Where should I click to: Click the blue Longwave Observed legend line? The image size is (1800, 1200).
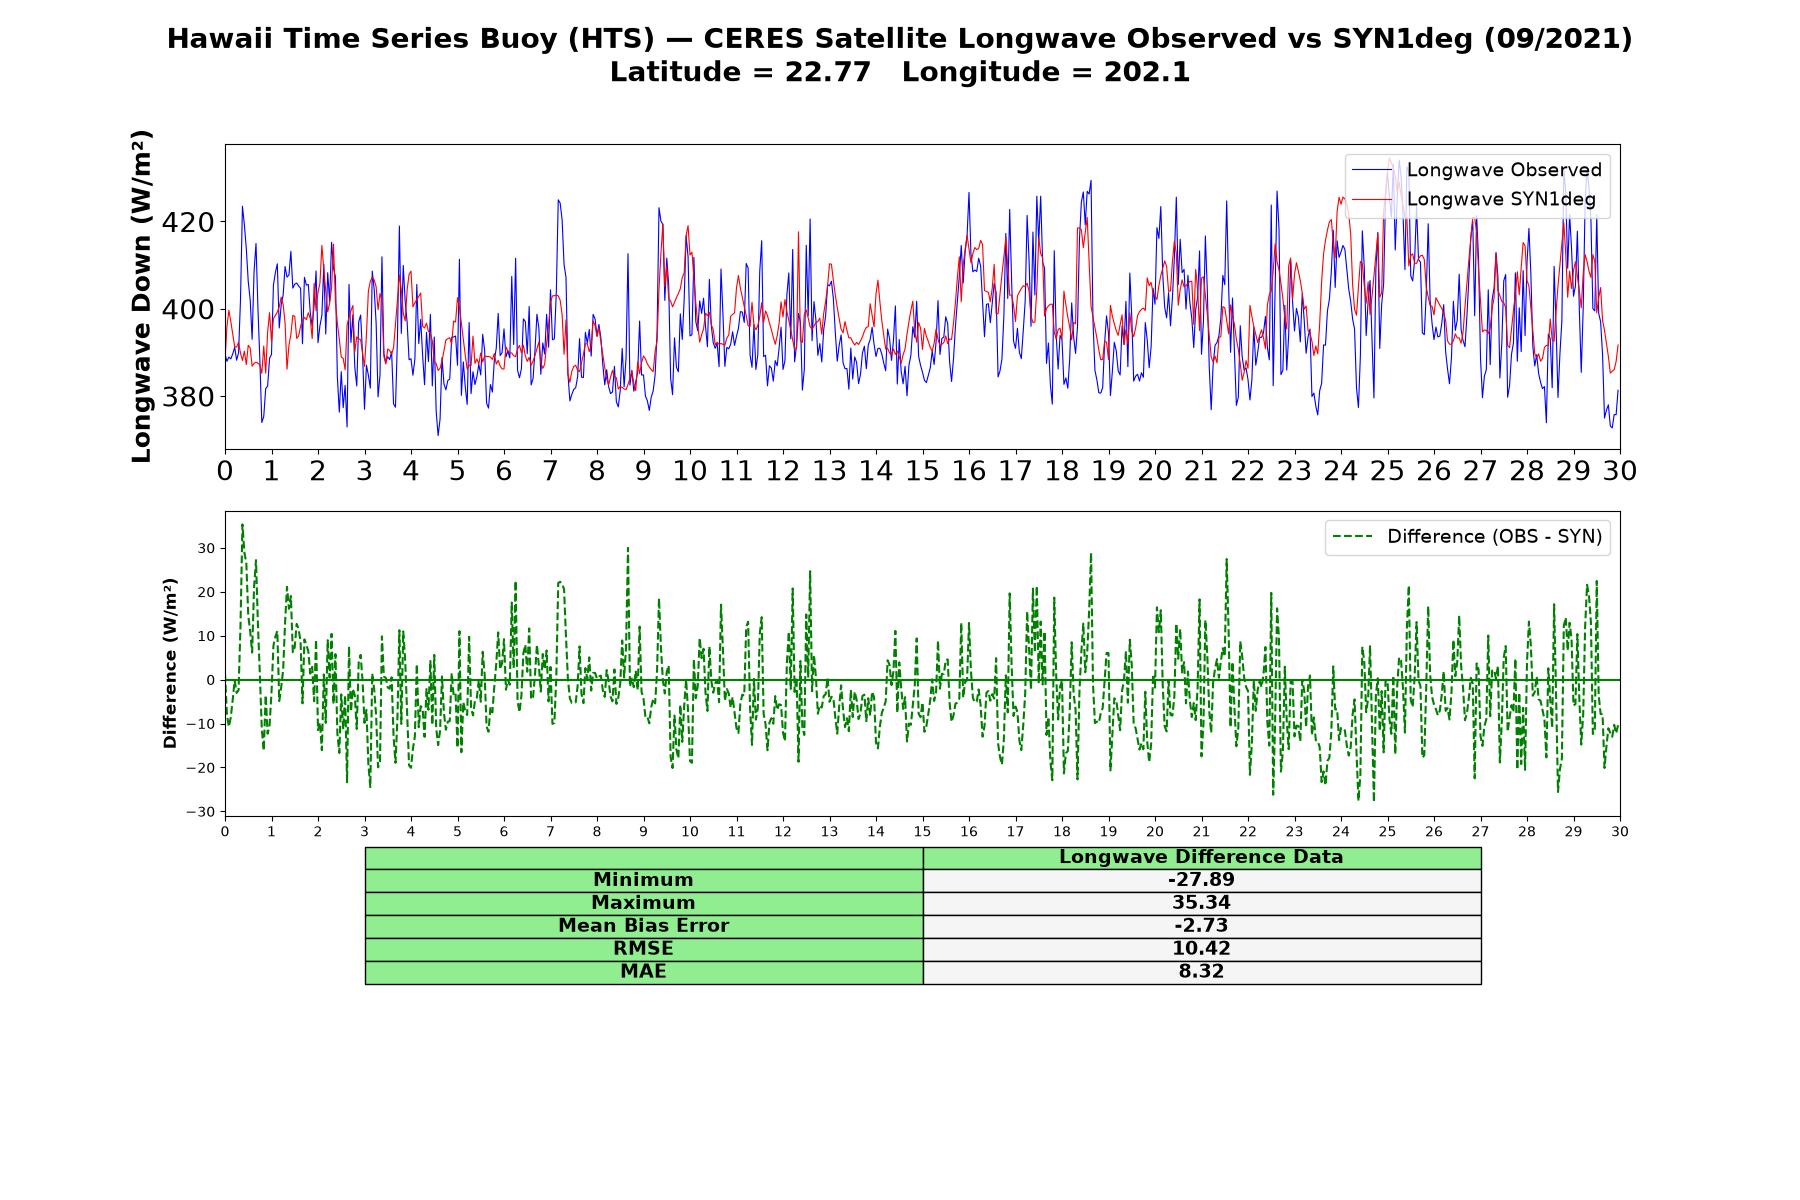click(1372, 170)
